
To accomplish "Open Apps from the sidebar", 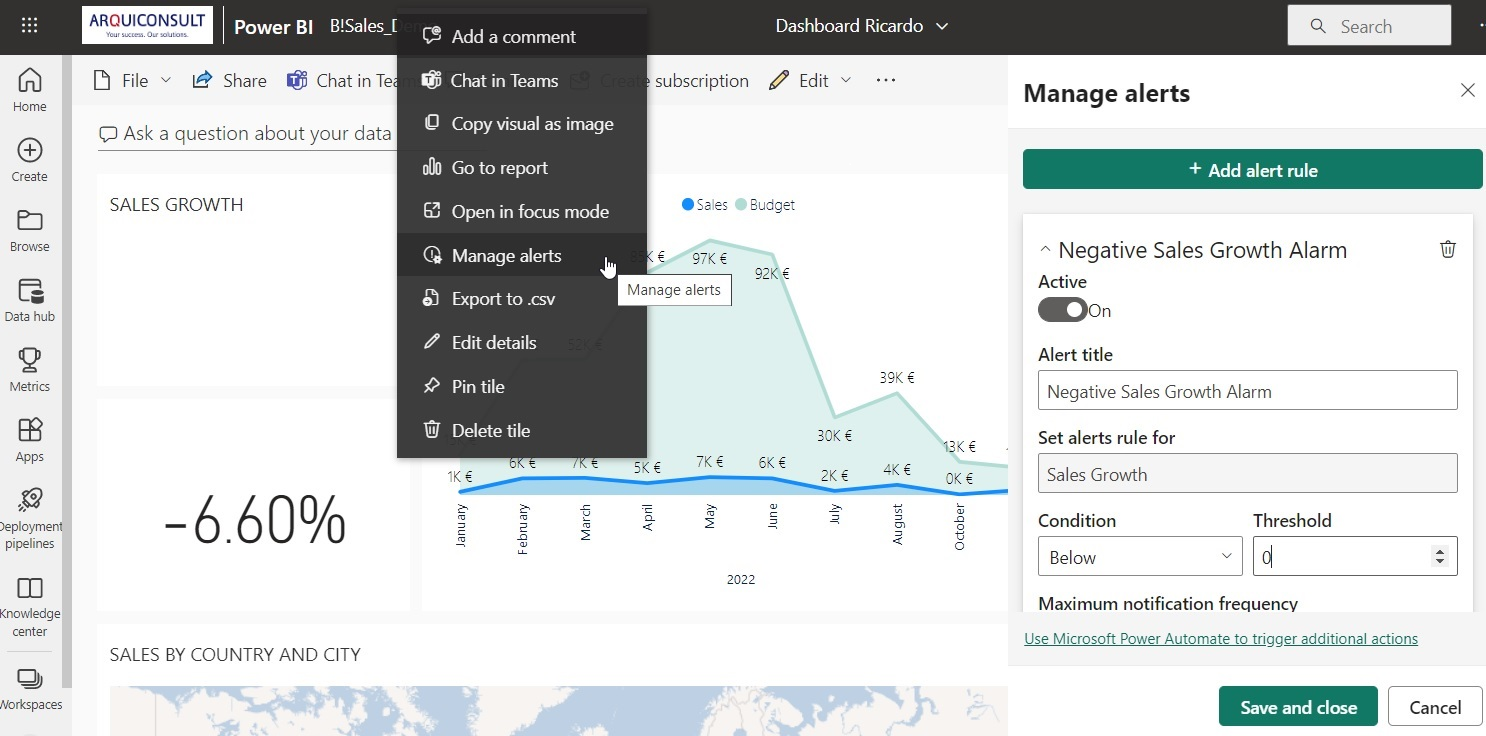I will pyautogui.click(x=30, y=439).
